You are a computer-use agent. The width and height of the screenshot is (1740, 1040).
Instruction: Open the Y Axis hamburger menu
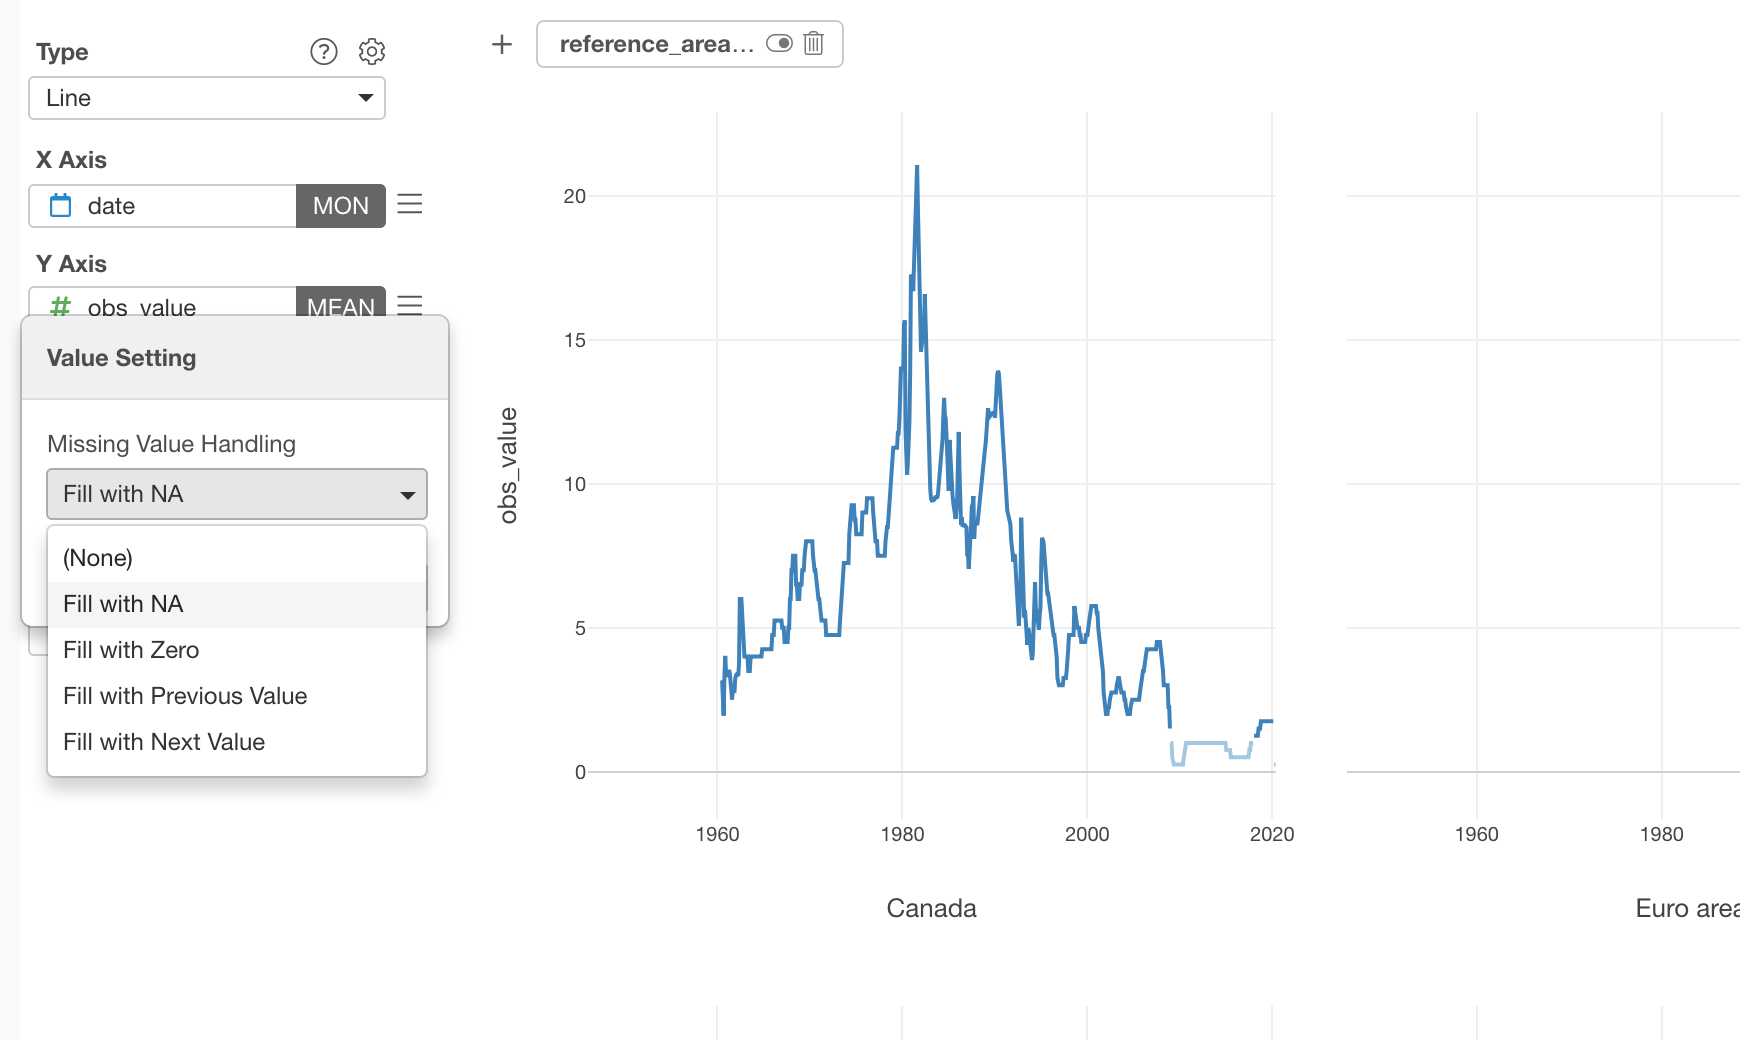point(410,304)
